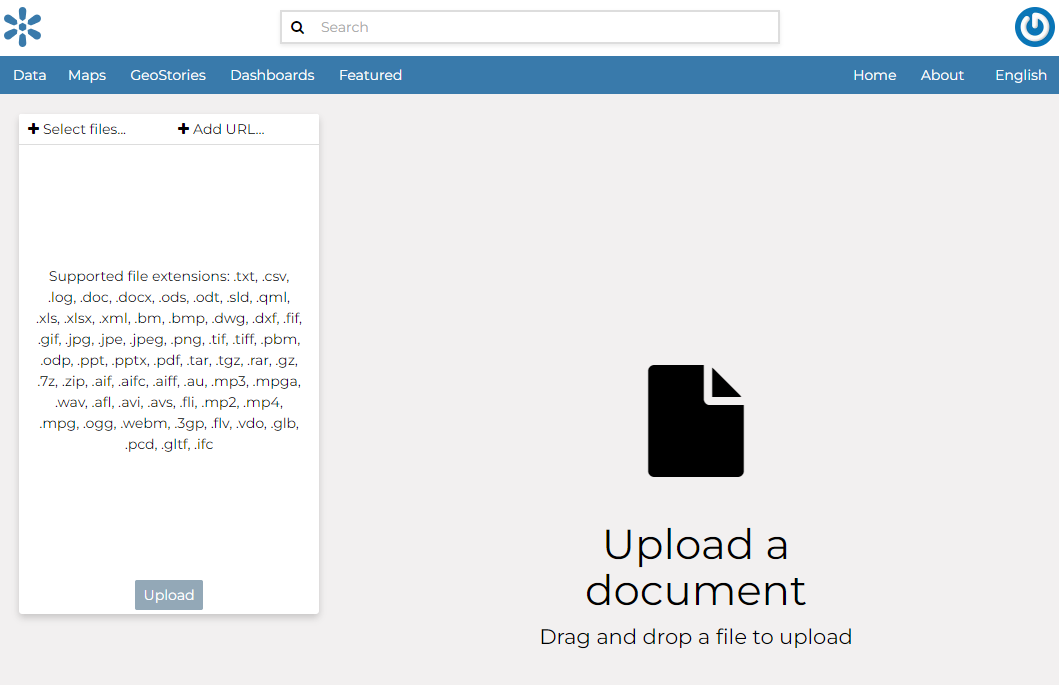1059x685 pixels.
Task: Click the GeoNode asterisk logo
Action: pos(22,27)
